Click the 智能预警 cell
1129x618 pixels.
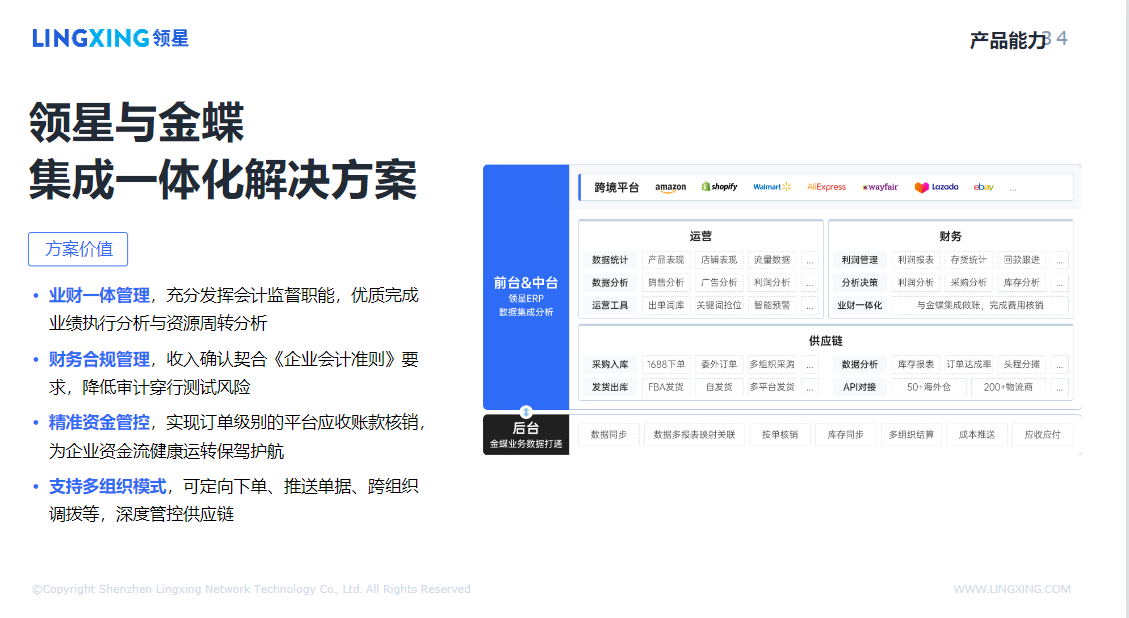click(773, 305)
